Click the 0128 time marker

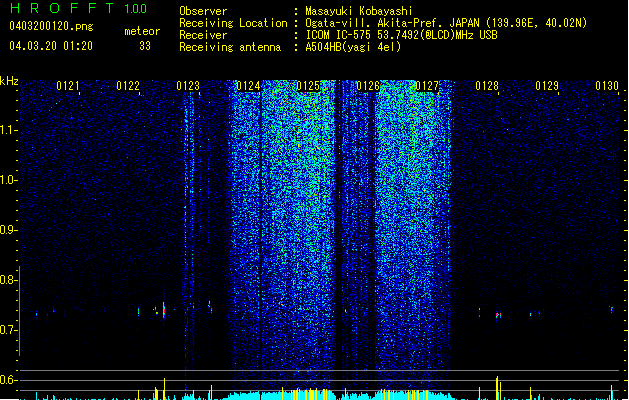[487, 86]
